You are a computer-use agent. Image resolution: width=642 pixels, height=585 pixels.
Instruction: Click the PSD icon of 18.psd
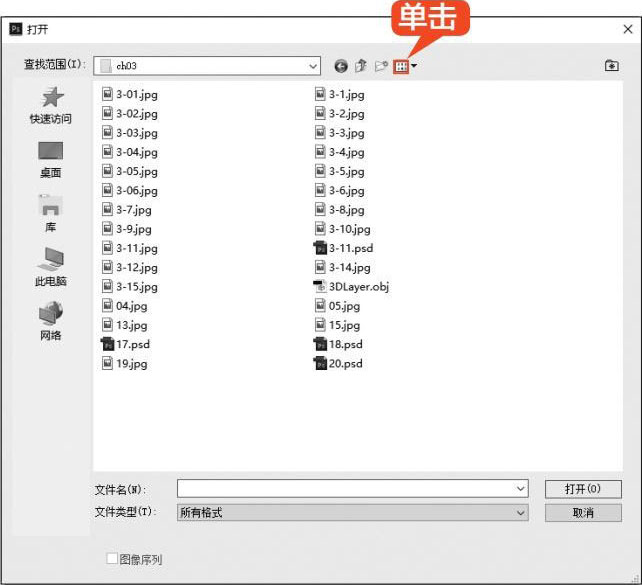(320, 344)
